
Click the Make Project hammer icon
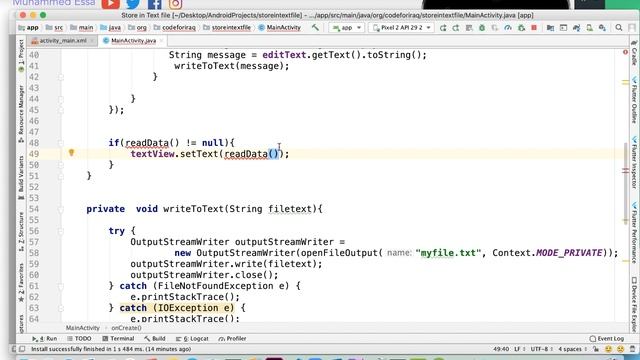(315, 28)
